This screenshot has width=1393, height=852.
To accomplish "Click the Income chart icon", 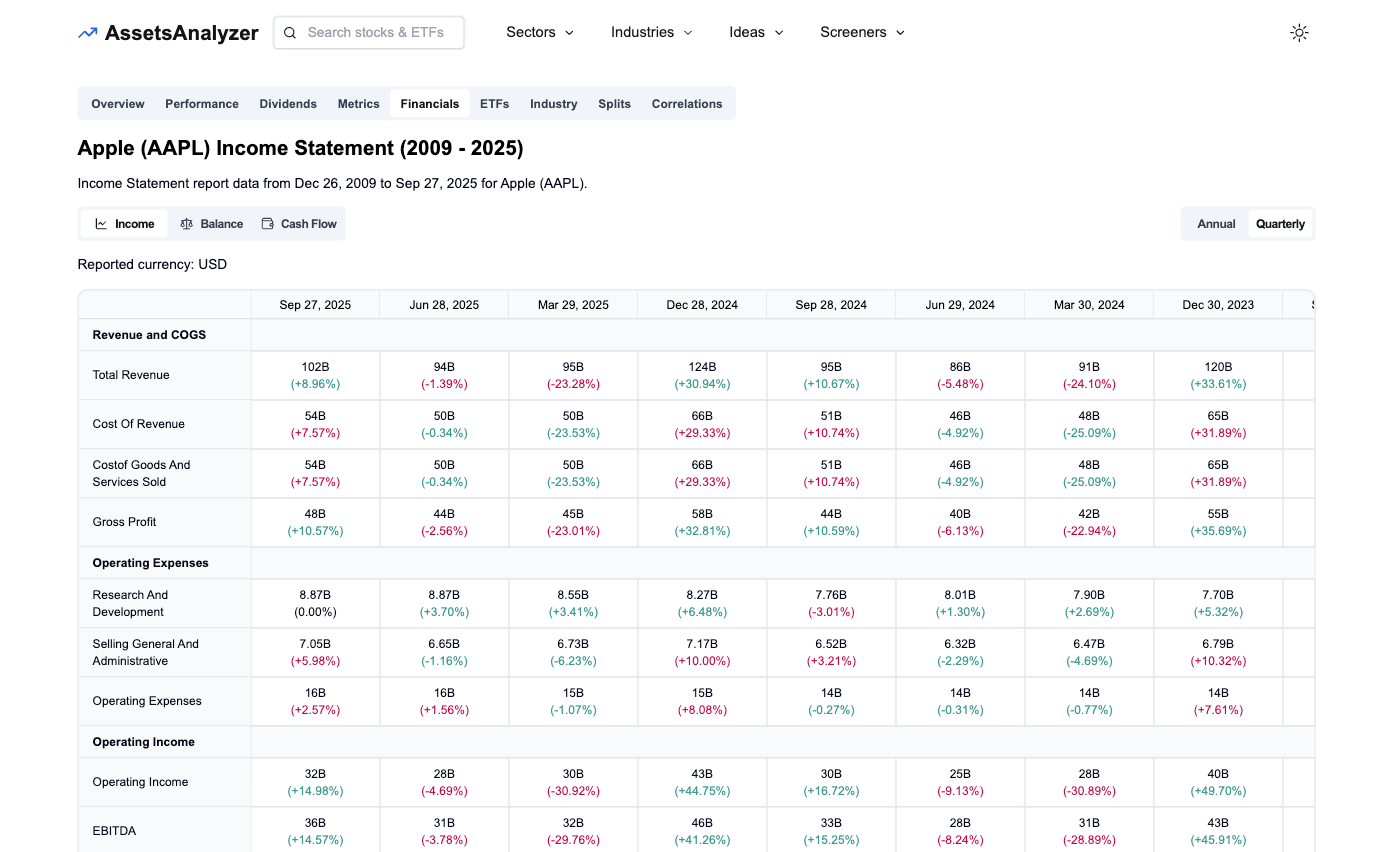I will point(101,224).
